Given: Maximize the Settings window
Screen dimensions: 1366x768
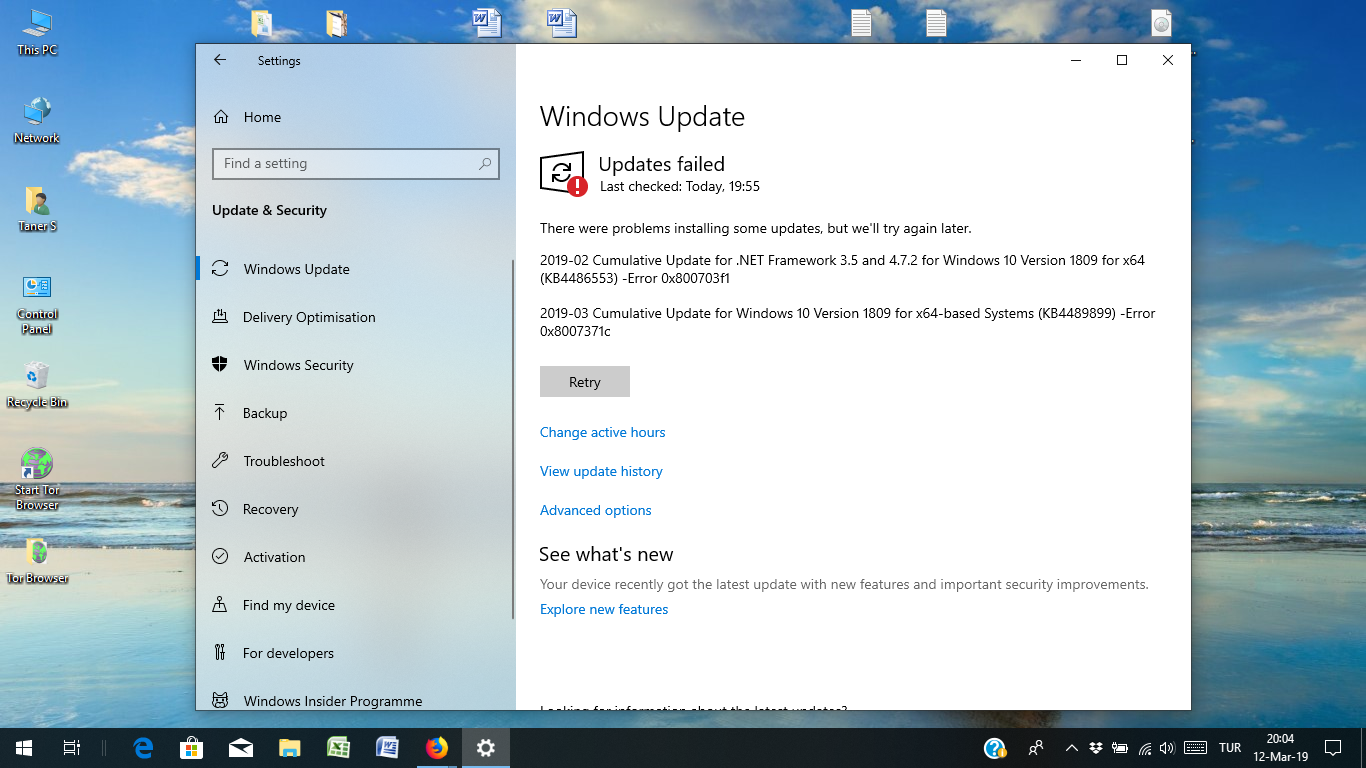Looking at the screenshot, I should pyautogui.click(x=1122, y=60).
